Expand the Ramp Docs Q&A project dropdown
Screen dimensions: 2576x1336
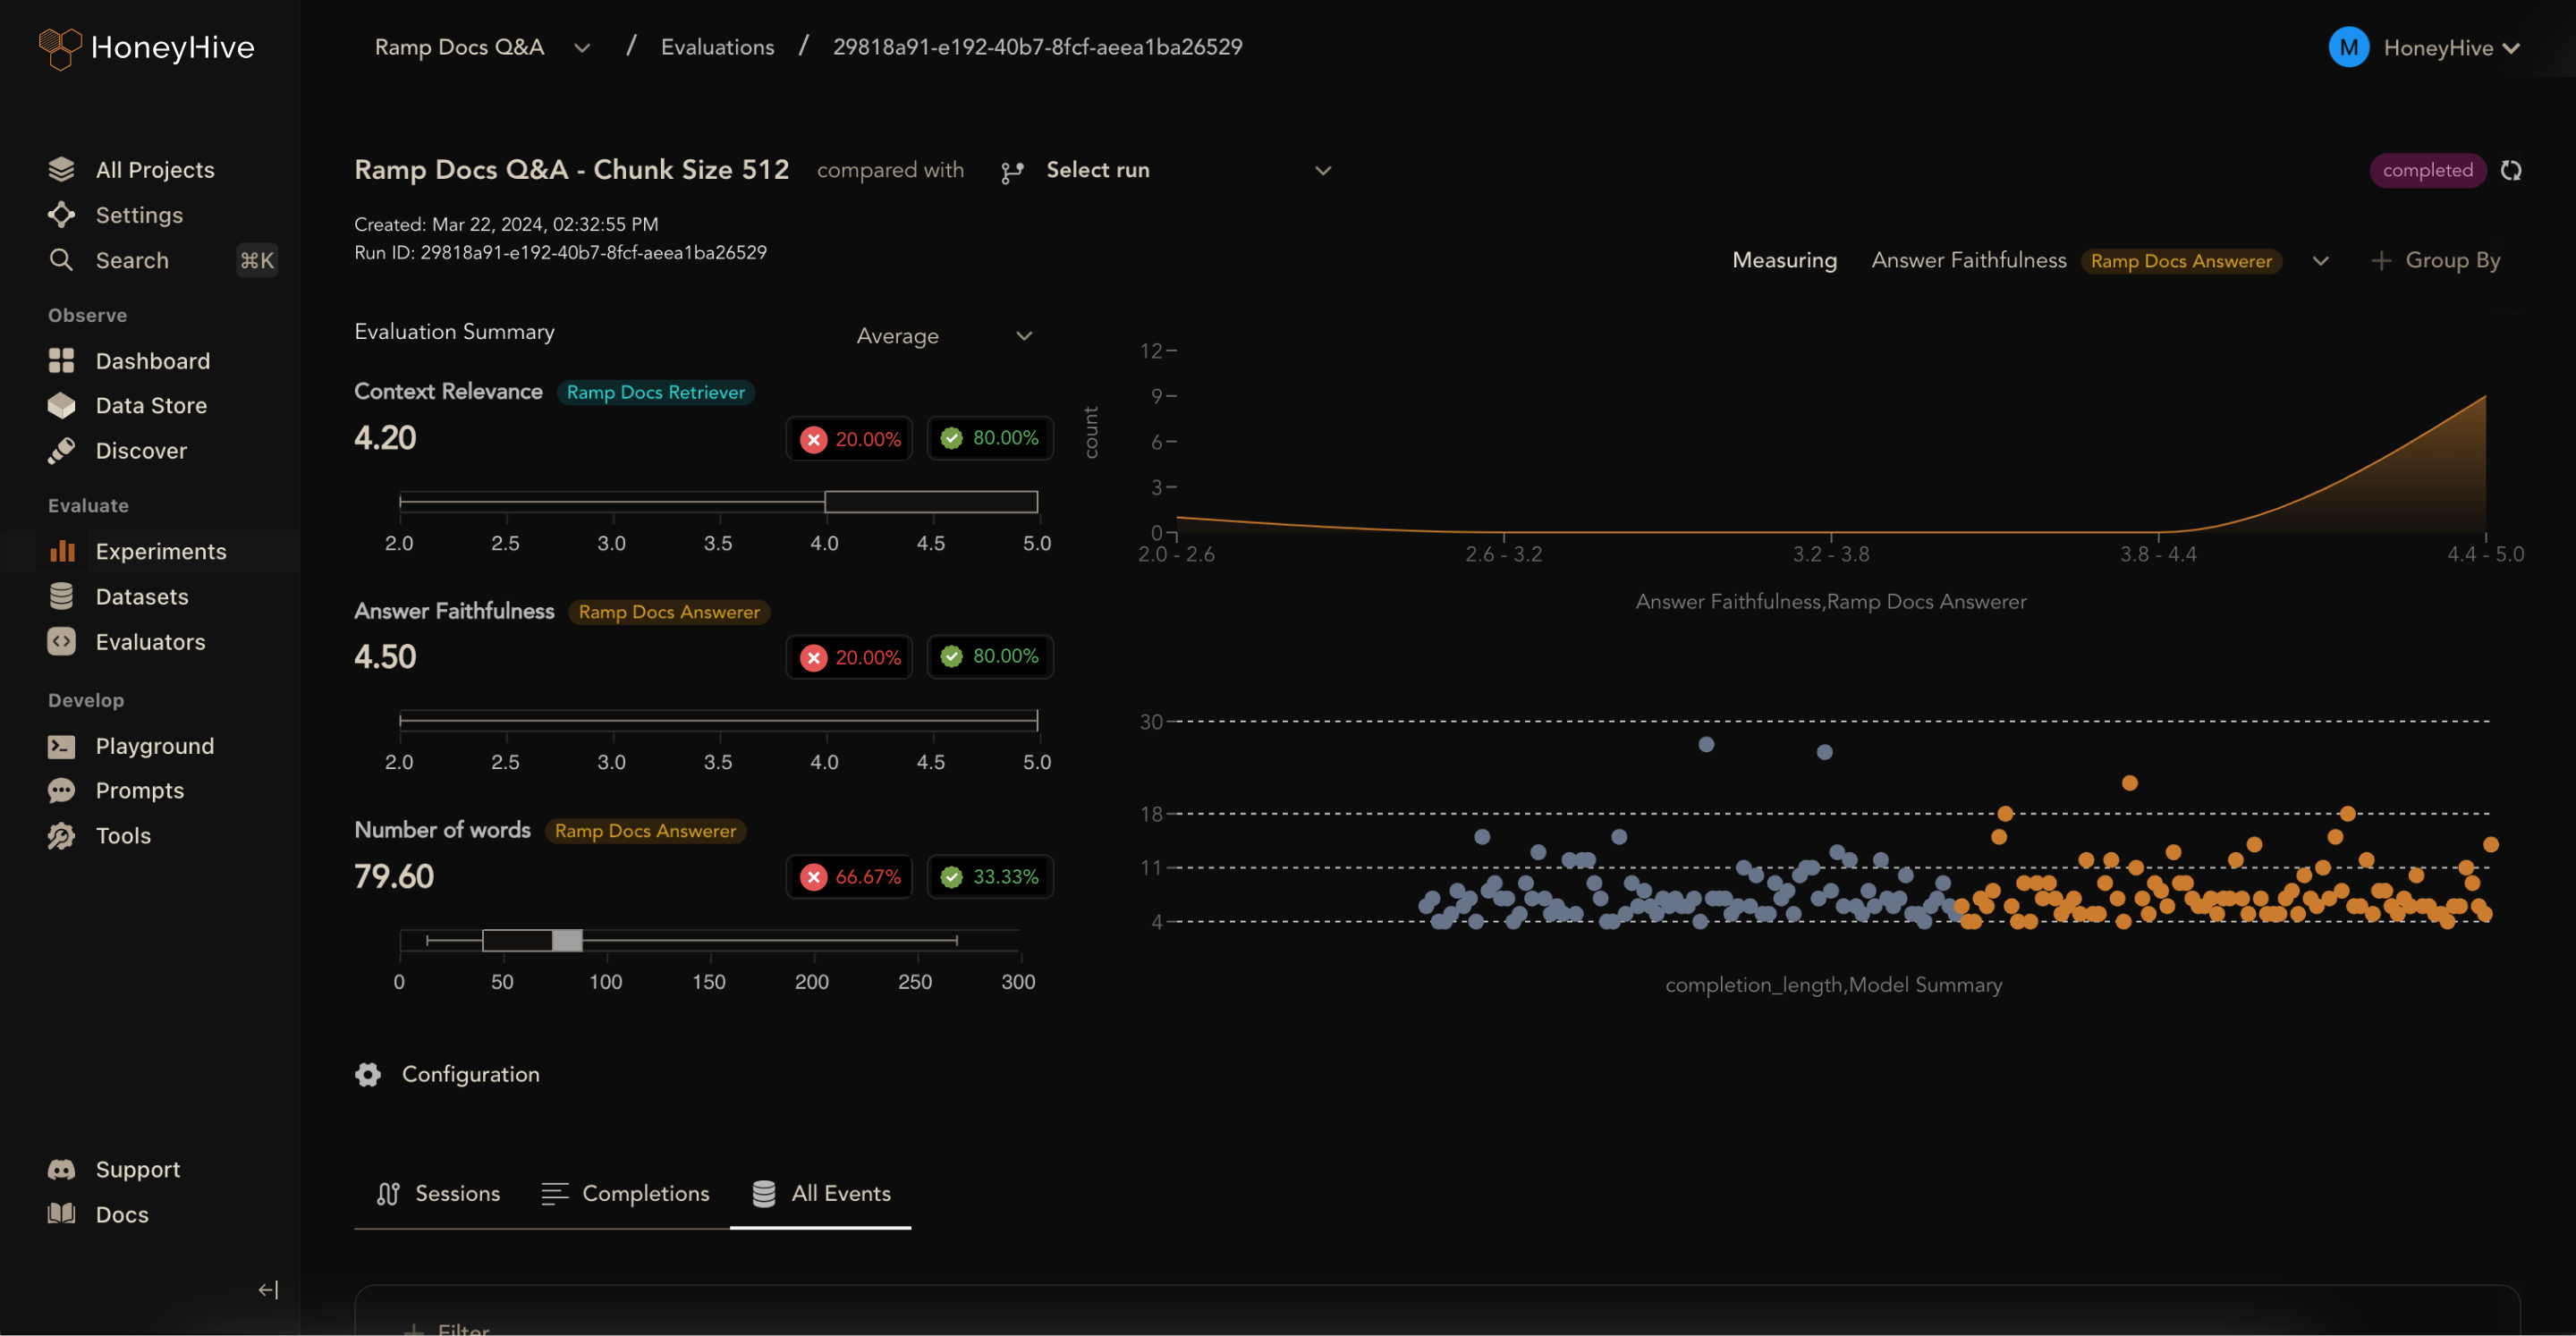[582, 47]
